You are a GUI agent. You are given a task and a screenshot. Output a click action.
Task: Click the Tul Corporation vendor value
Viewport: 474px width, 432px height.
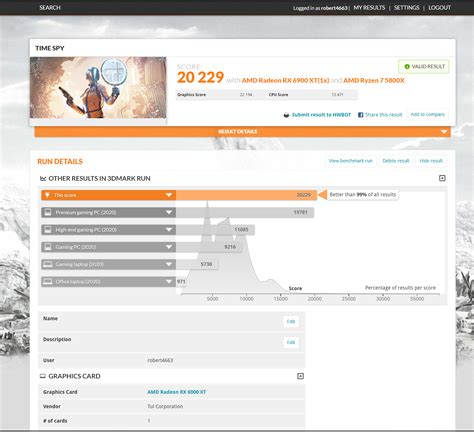tap(165, 406)
